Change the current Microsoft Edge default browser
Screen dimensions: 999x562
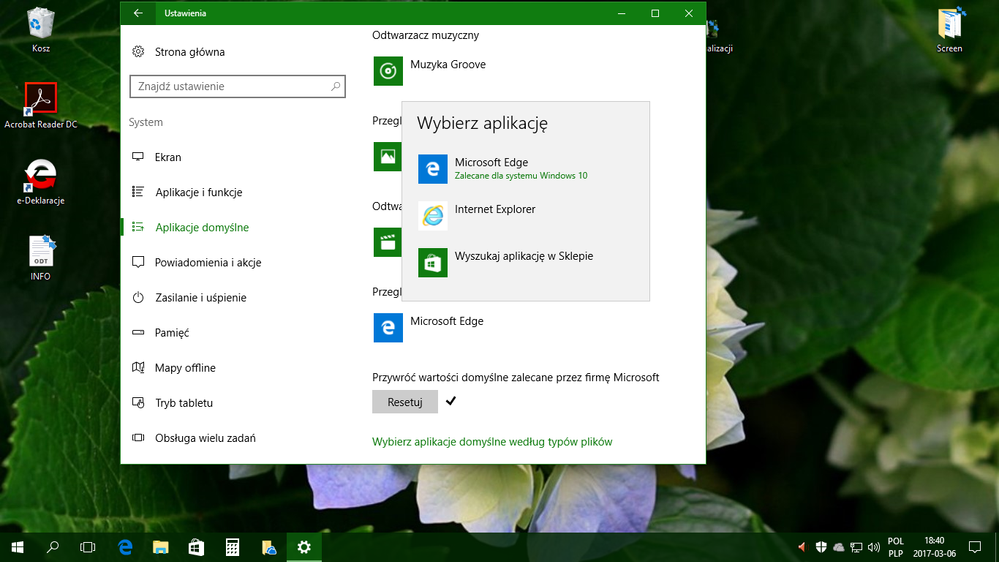pyautogui.click(x=428, y=327)
